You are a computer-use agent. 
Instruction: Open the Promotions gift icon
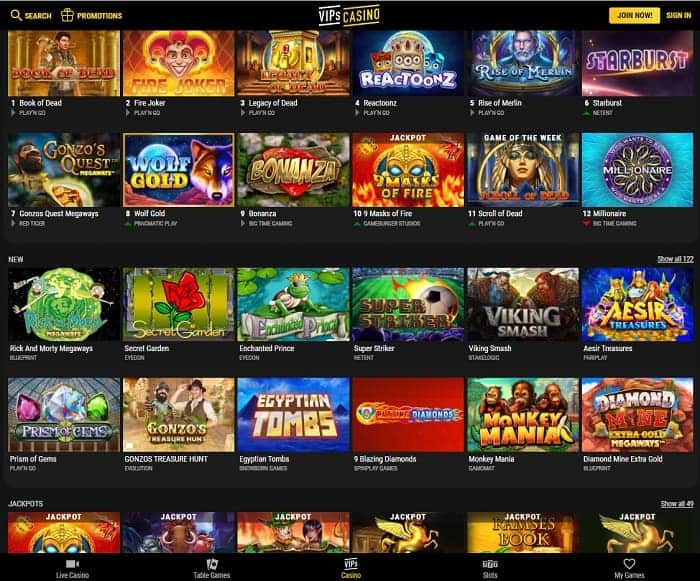(67, 15)
